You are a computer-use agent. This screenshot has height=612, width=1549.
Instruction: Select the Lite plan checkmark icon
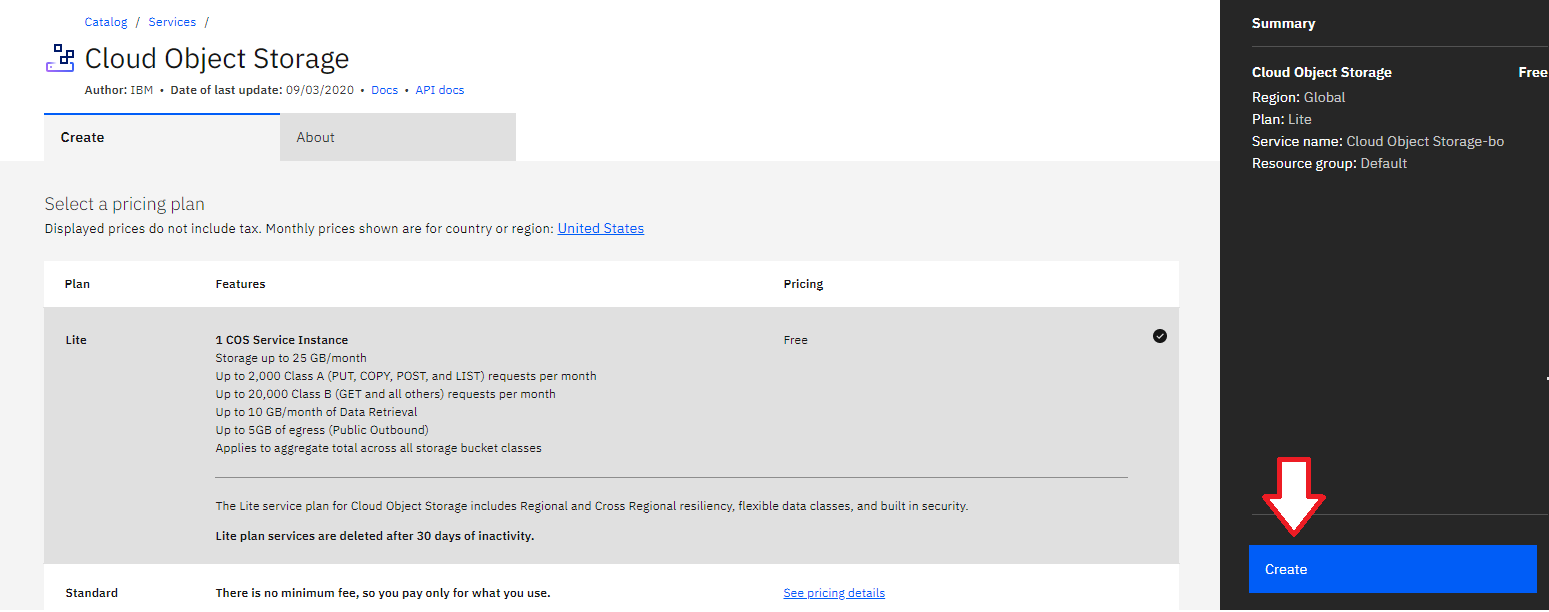click(x=1159, y=337)
